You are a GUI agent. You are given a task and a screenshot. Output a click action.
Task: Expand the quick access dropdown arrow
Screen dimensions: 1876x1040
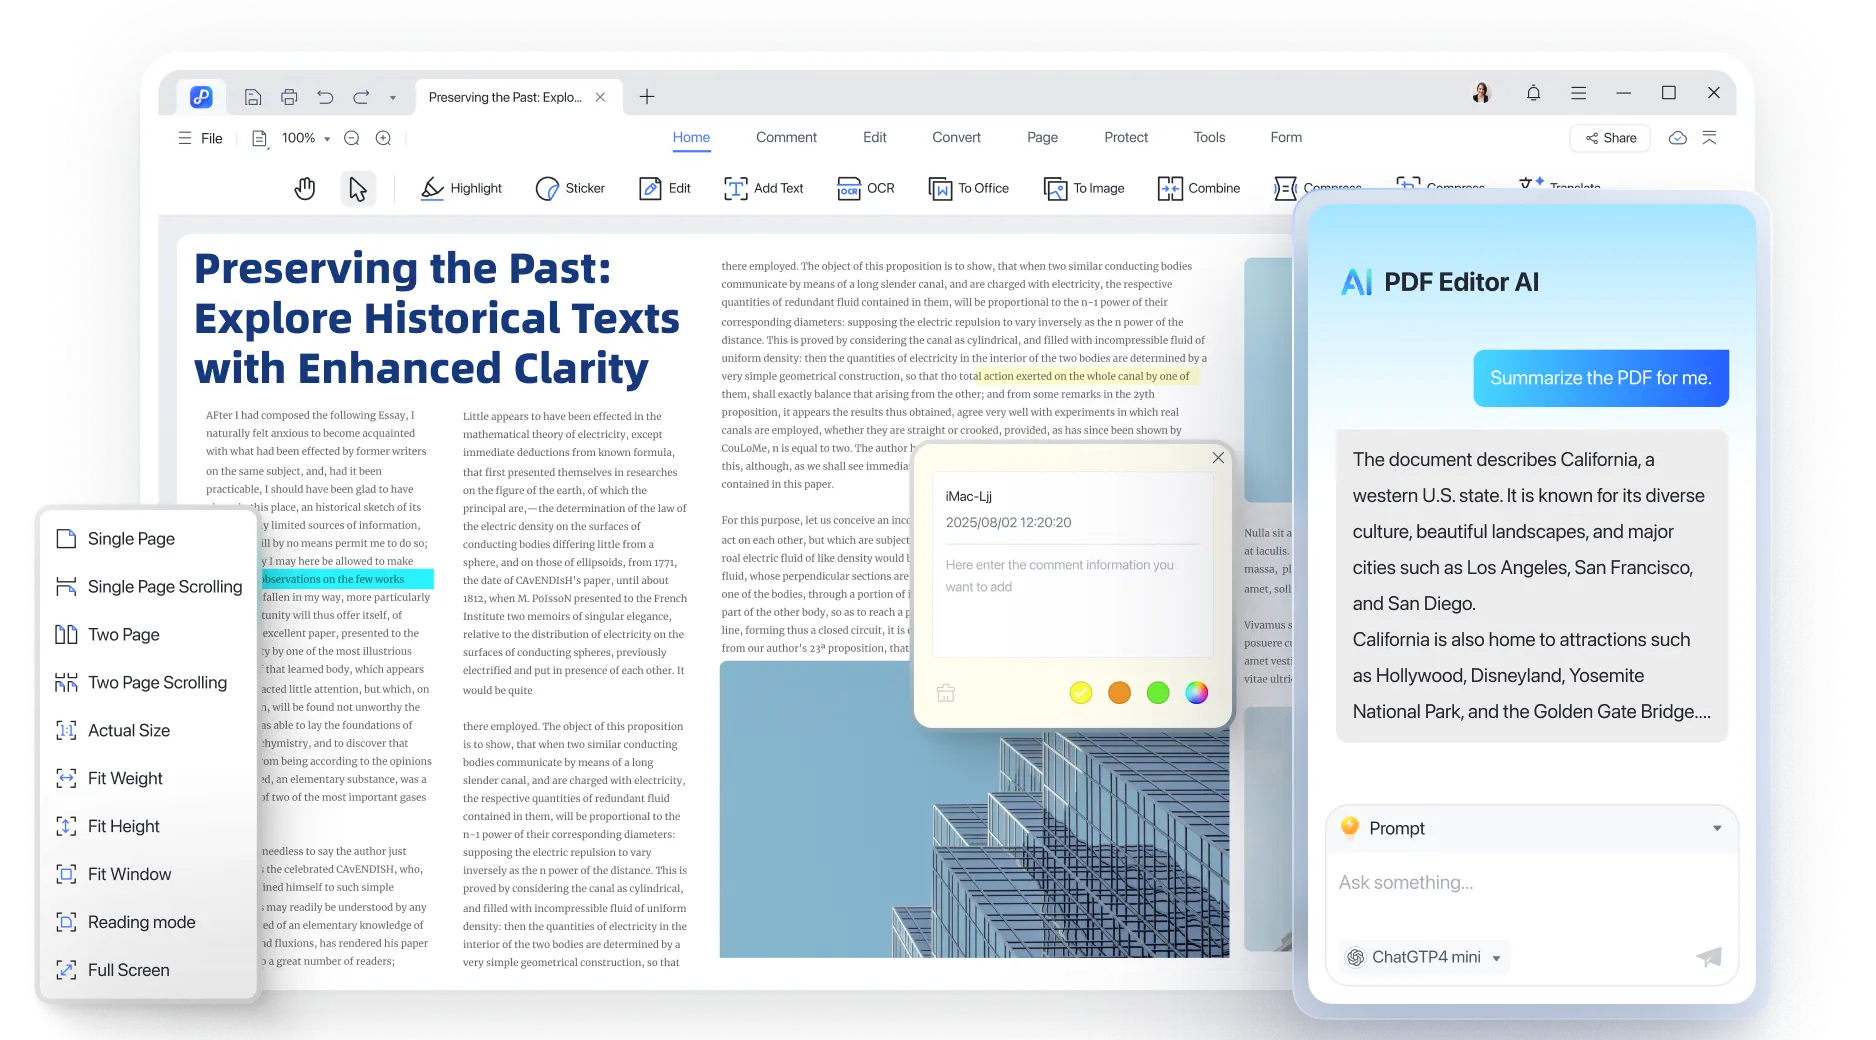[393, 98]
